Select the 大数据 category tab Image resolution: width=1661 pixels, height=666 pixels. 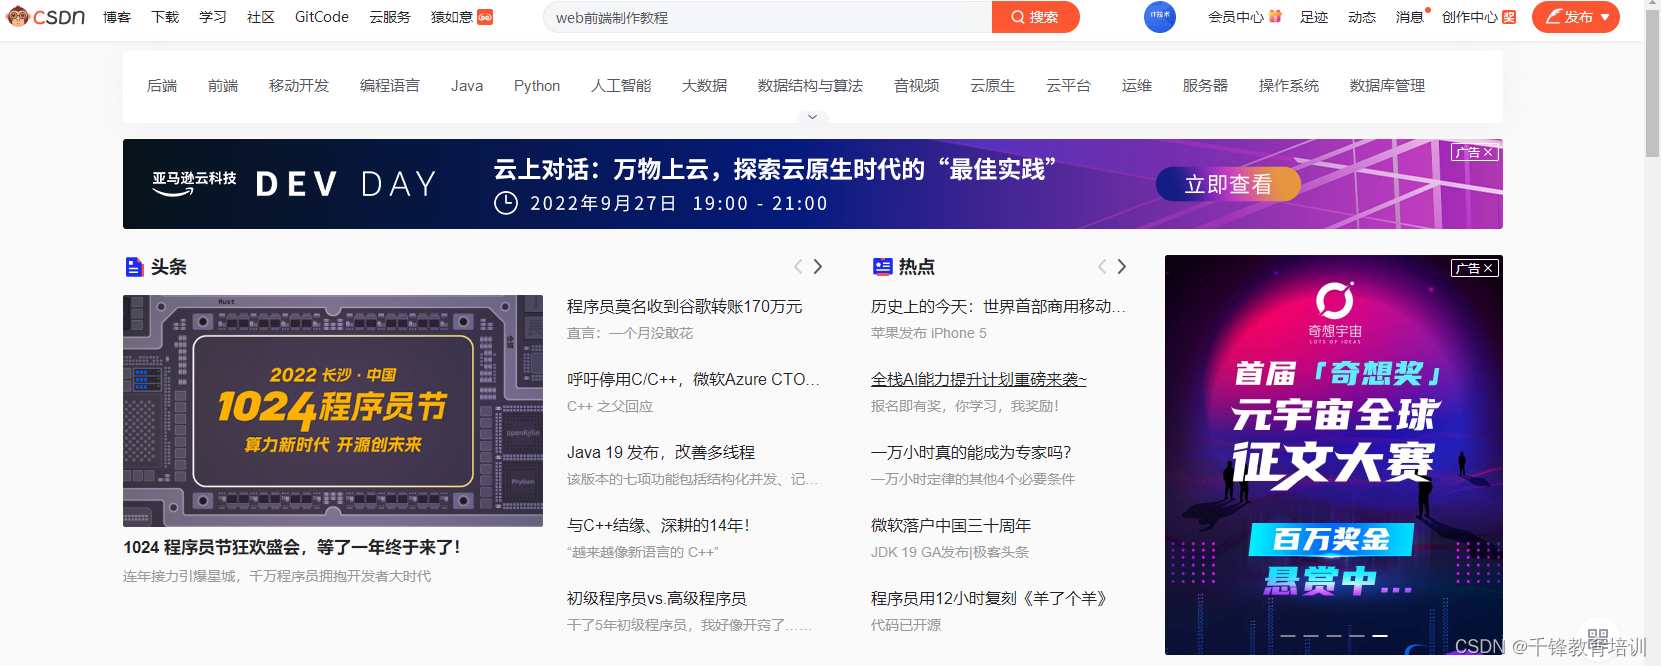coord(705,86)
